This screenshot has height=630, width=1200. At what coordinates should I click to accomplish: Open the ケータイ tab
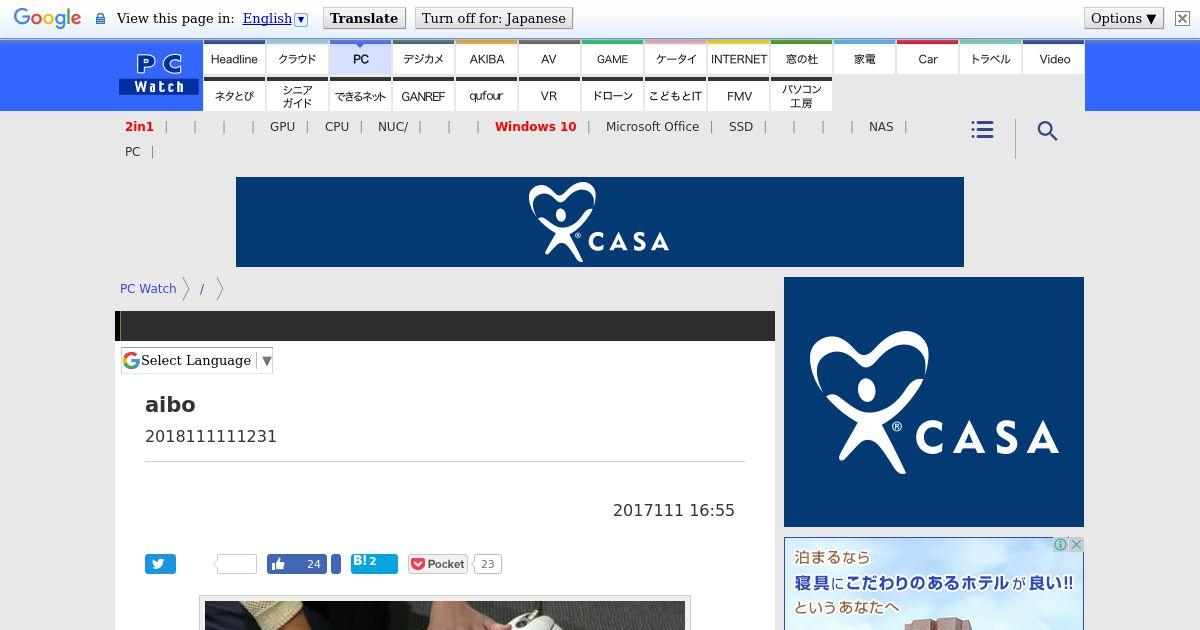[x=675, y=59]
